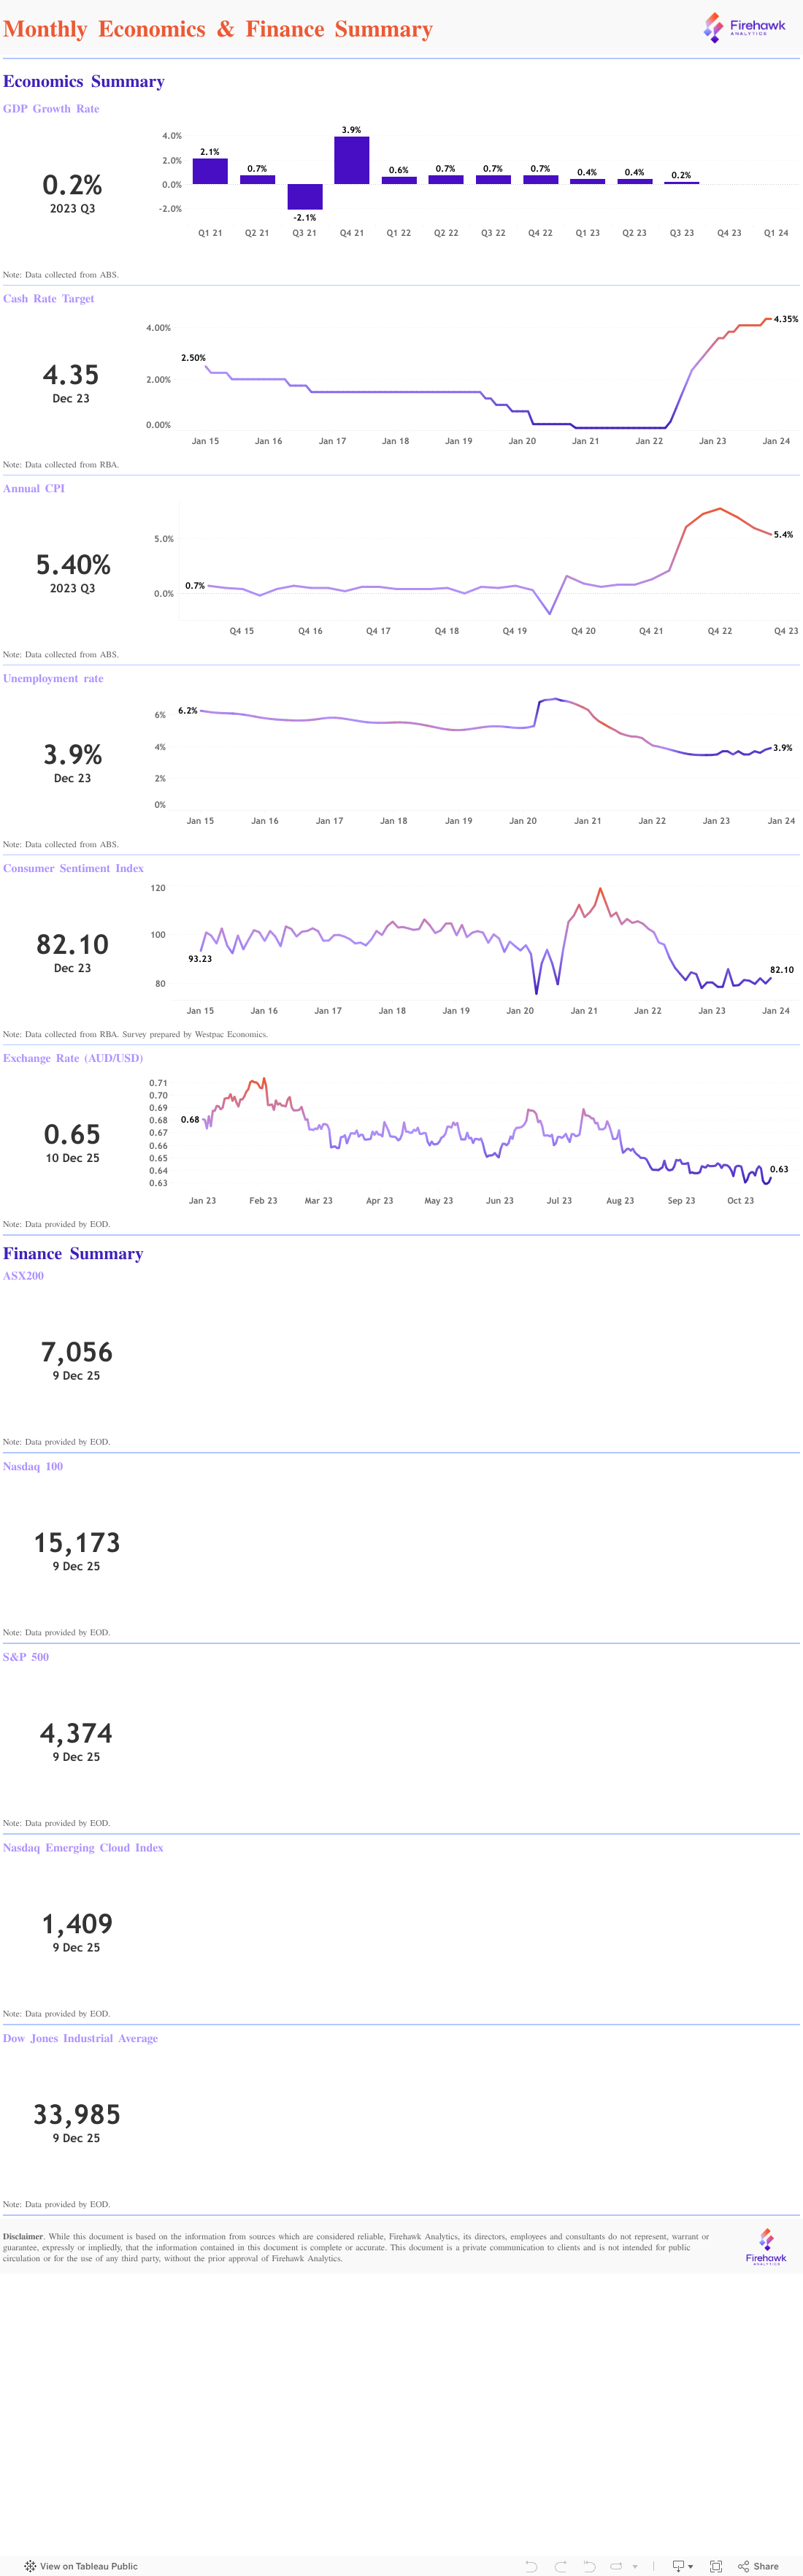Click the Revert view icon
This screenshot has height=2576, width=803.
589,2566
